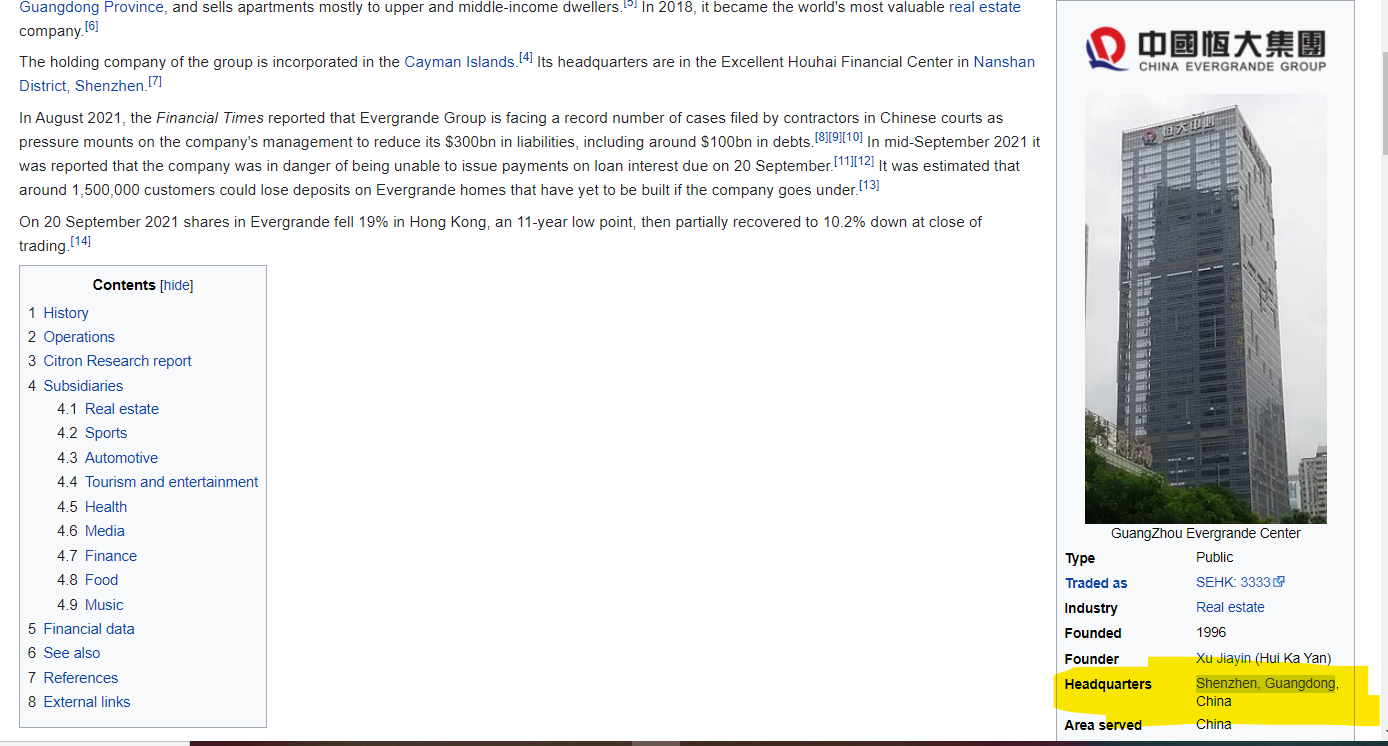The height and width of the screenshot is (746, 1388).
Task: Open citation [7] after District, Shenzhen
Action: click(155, 81)
